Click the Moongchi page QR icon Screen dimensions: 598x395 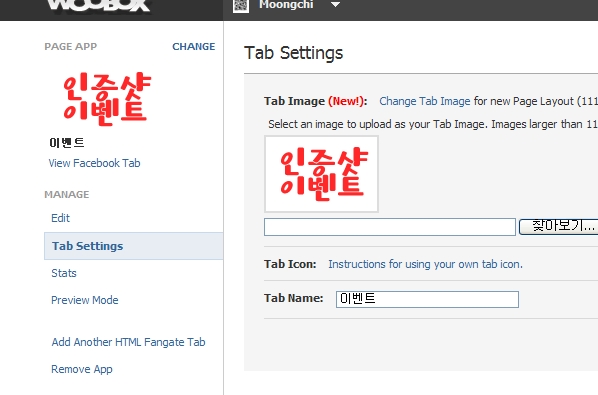pyautogui.click(x=241, y=6)
